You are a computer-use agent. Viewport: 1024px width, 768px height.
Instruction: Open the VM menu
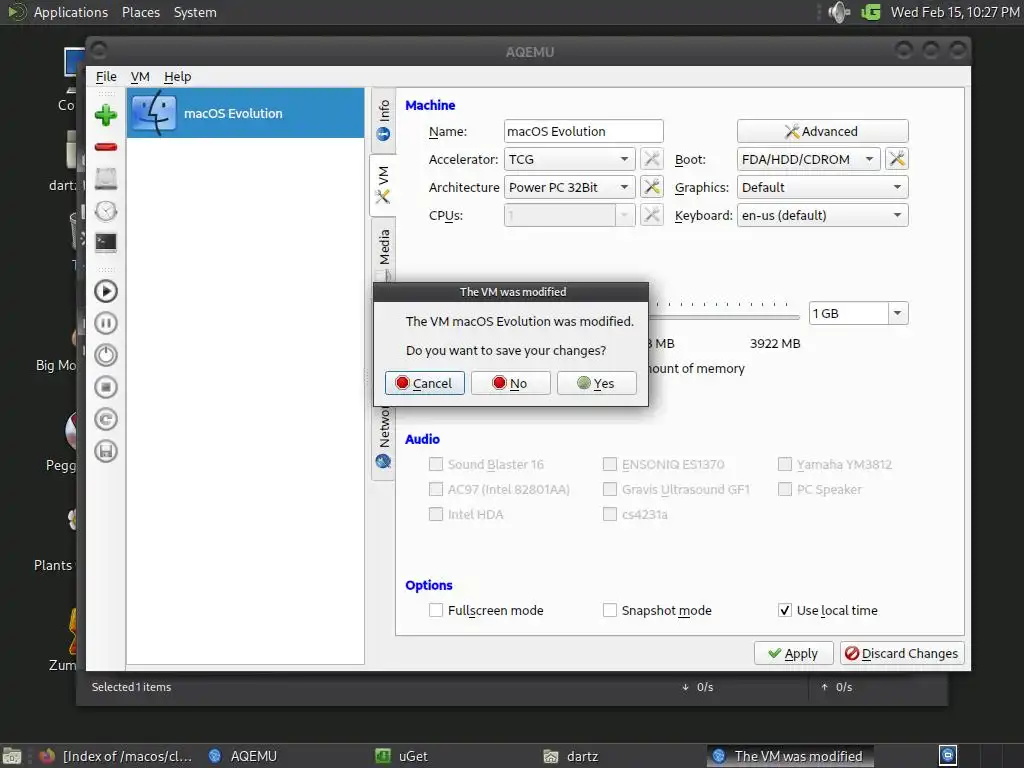click(x=140, y=76)
